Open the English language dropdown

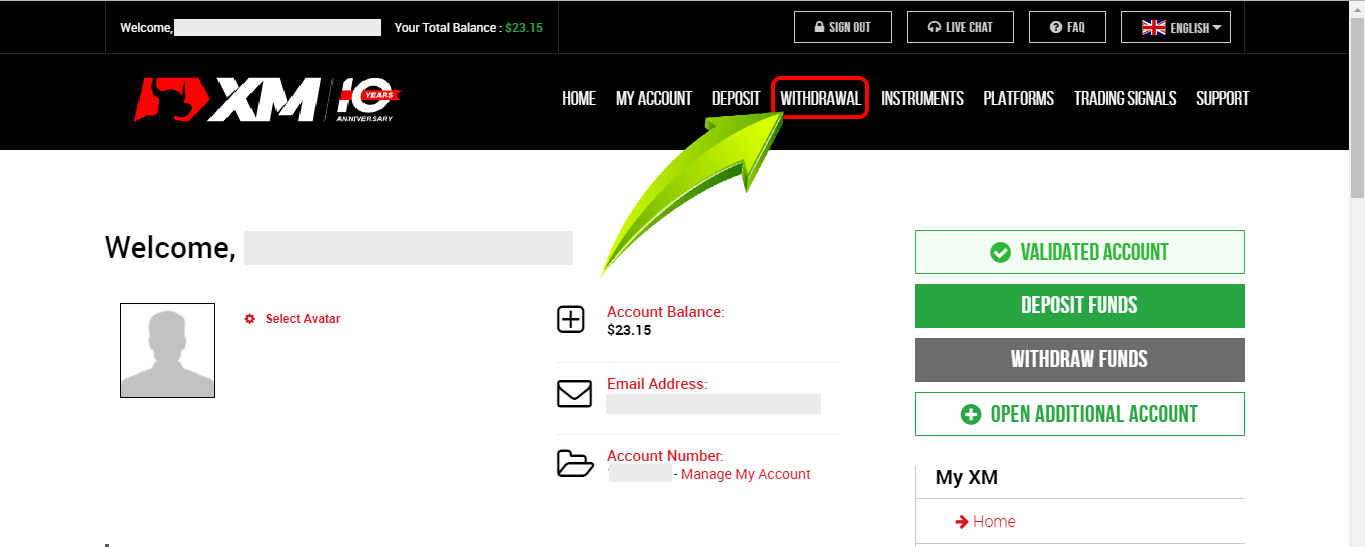1176,28
